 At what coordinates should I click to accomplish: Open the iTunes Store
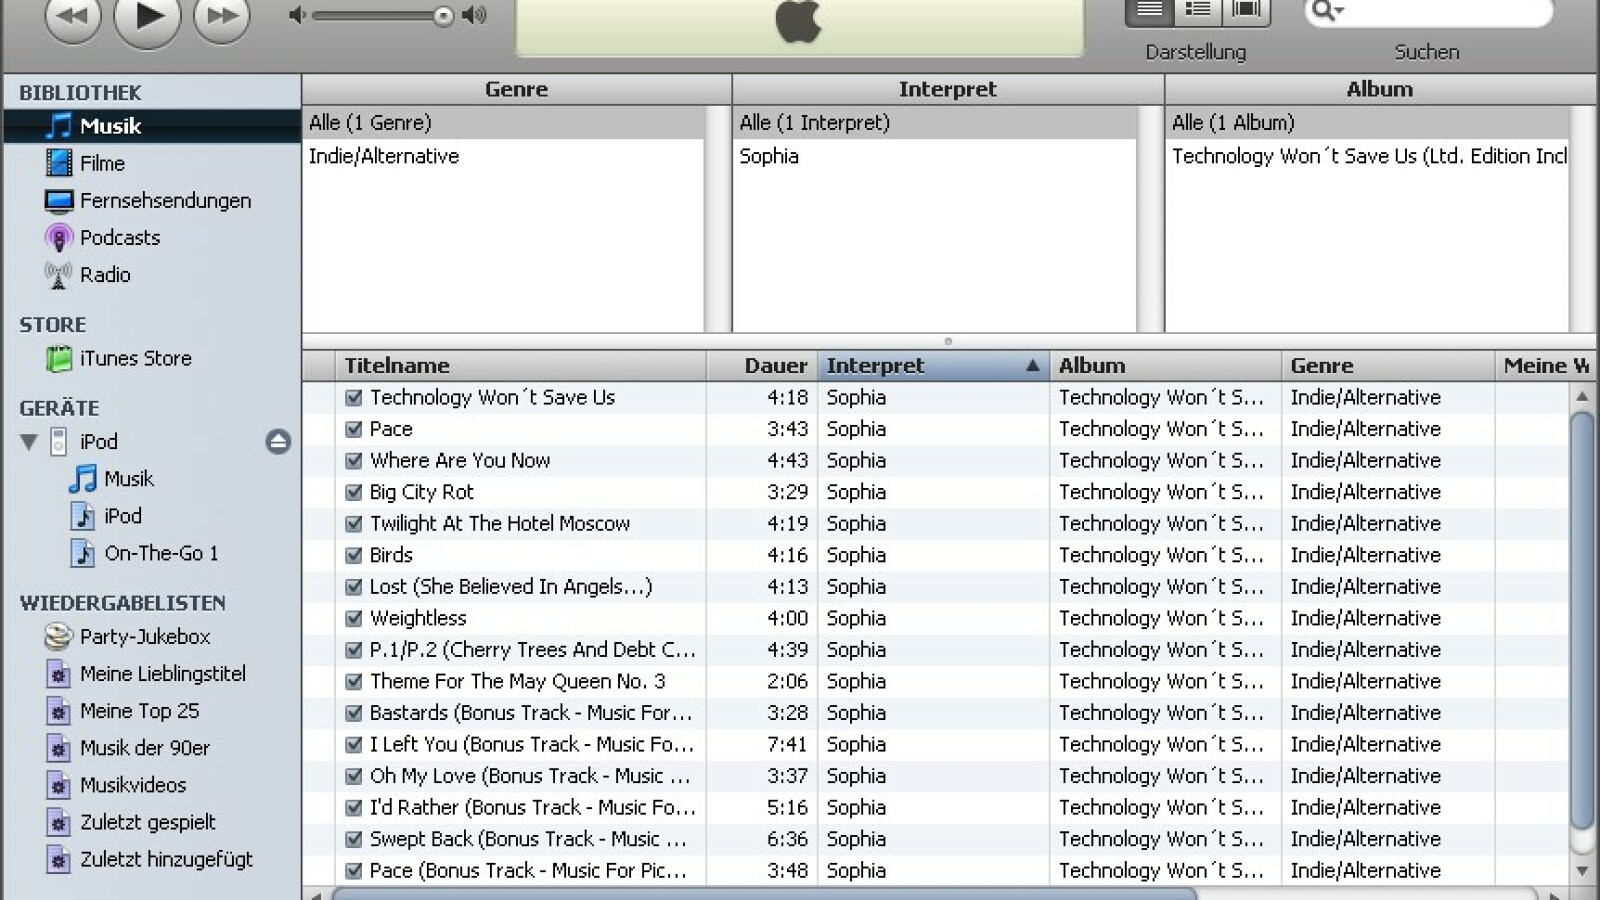pos(135,358)
